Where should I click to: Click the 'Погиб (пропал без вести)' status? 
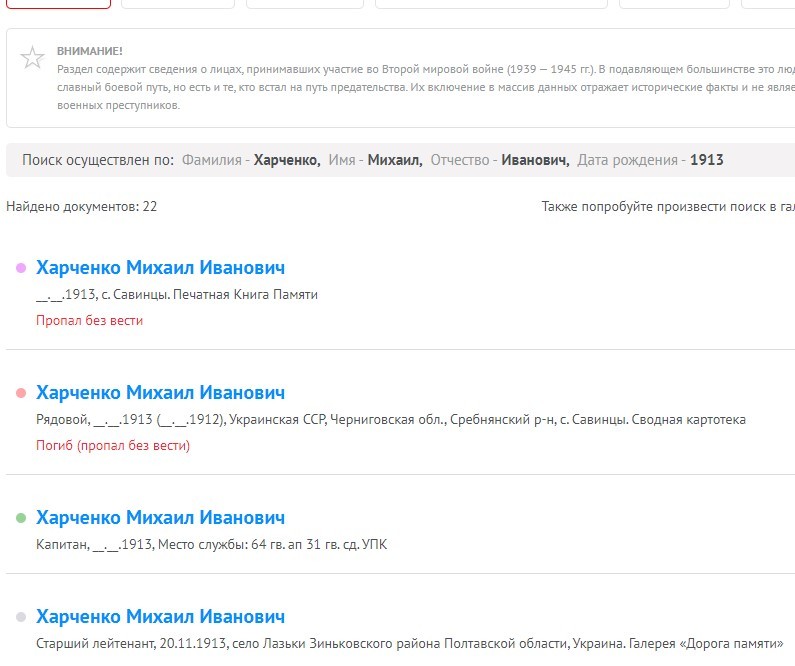pyautogui.click(x=113, y=446)
